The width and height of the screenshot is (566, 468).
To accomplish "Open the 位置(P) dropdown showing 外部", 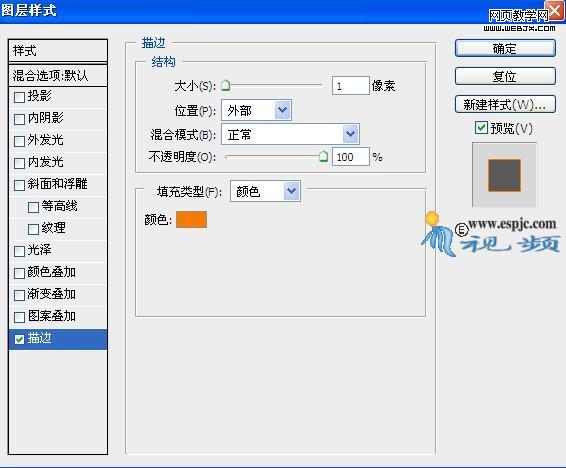I will (x=256, y=110).
